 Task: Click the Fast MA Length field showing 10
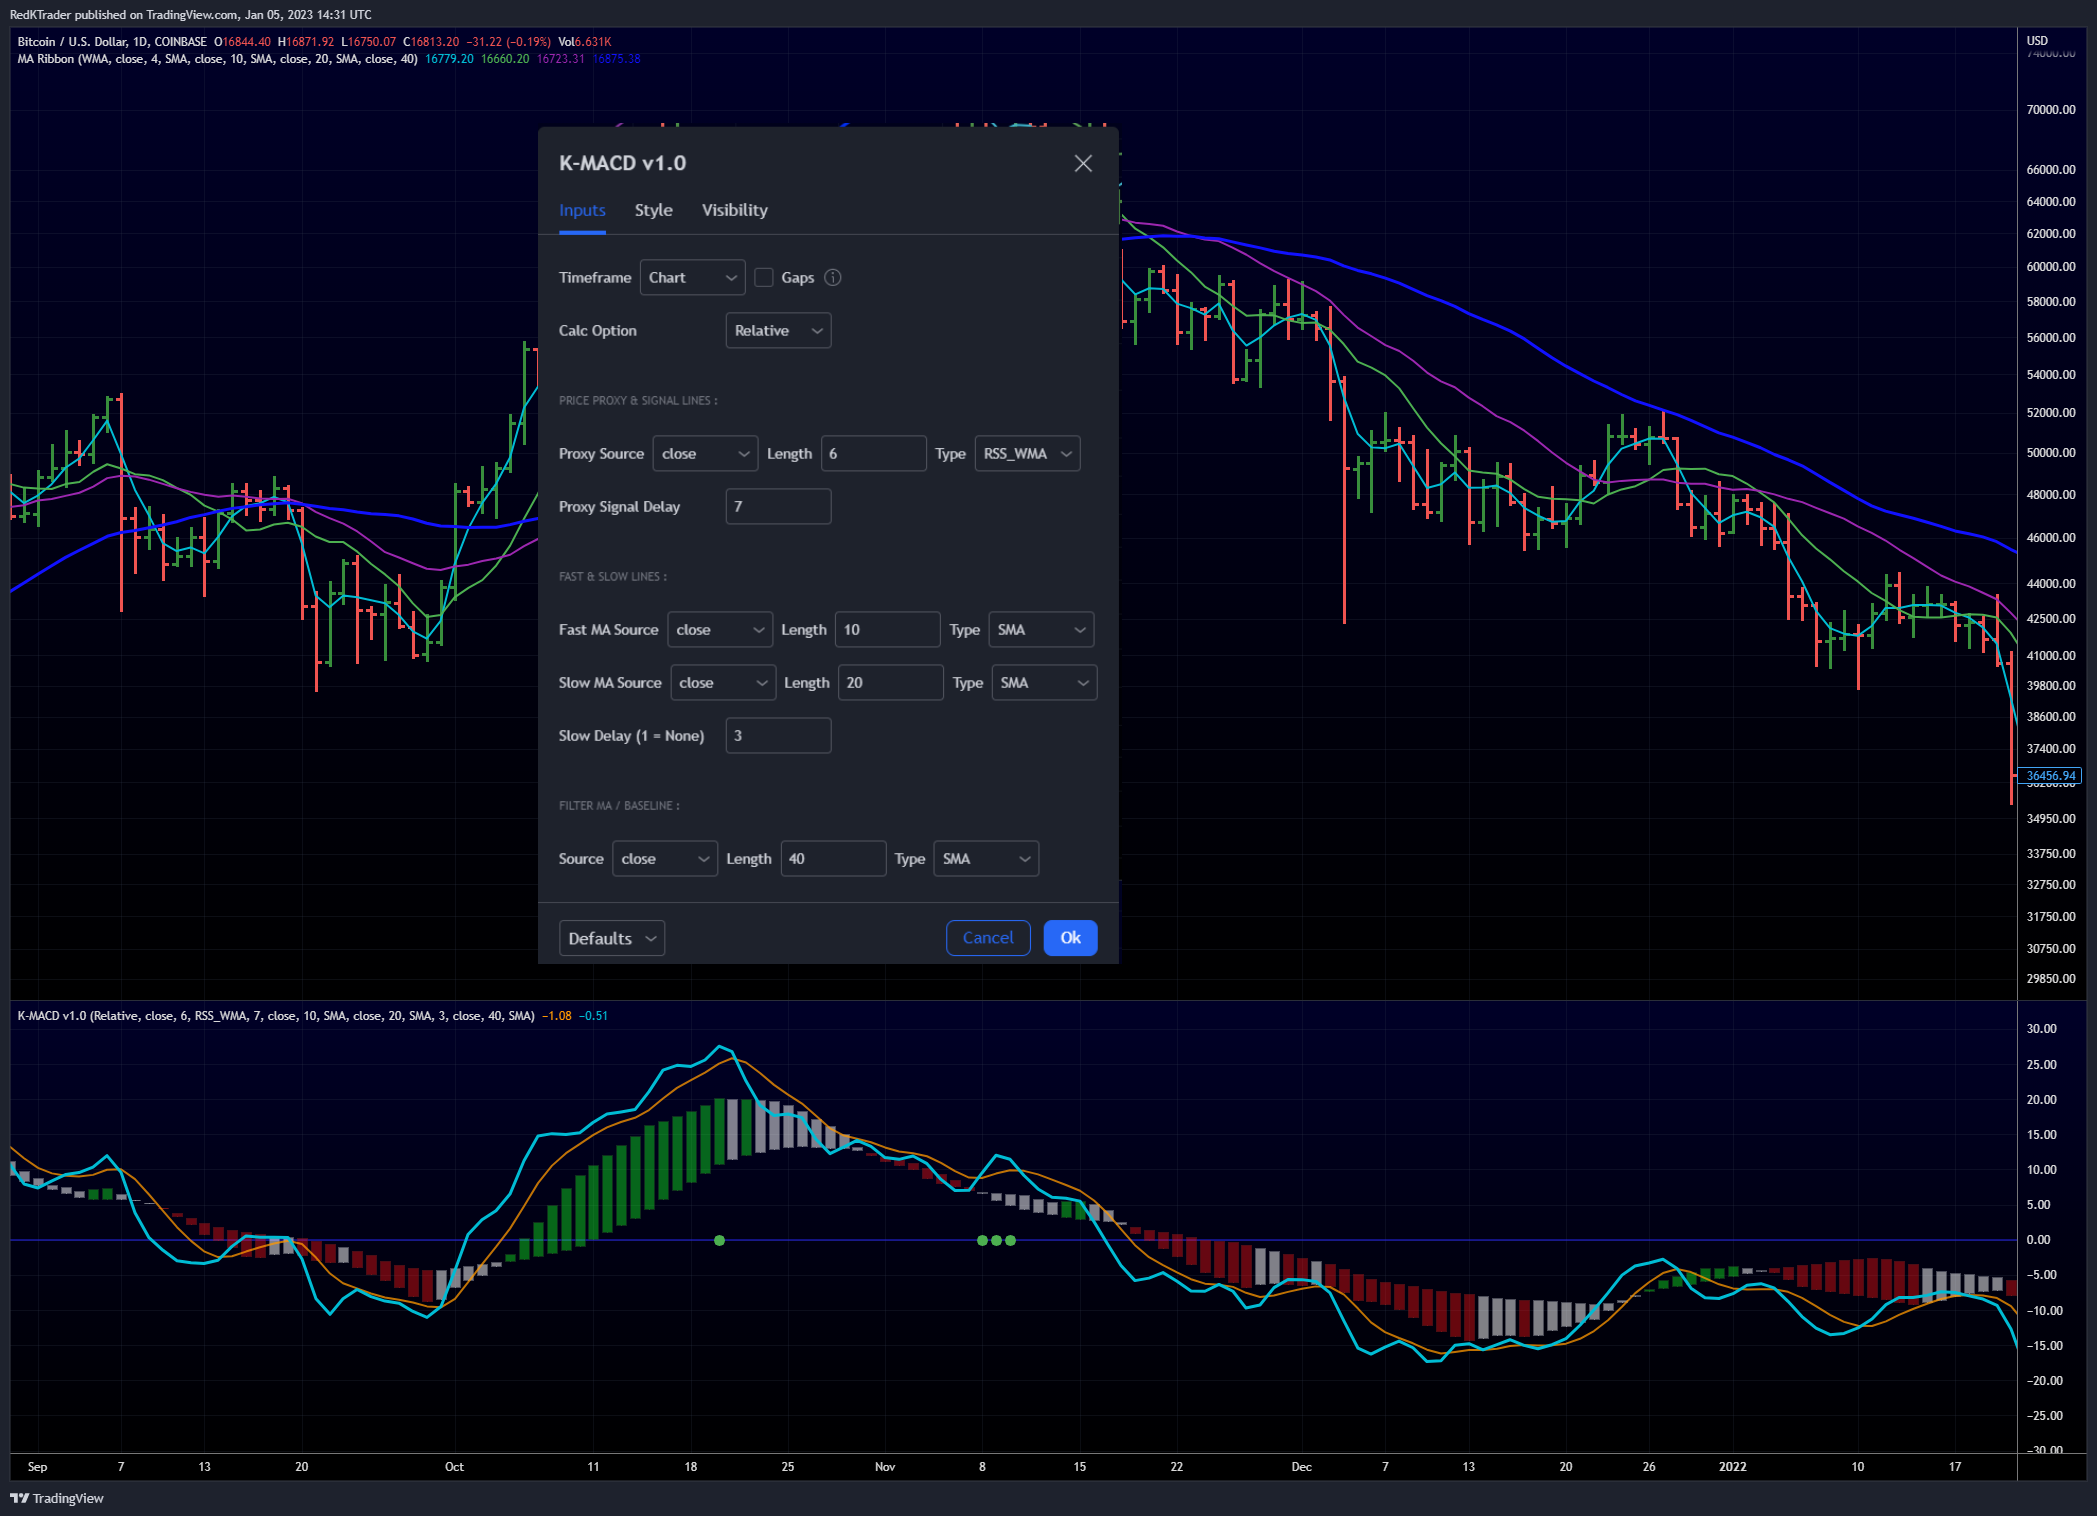click(888, 629)
